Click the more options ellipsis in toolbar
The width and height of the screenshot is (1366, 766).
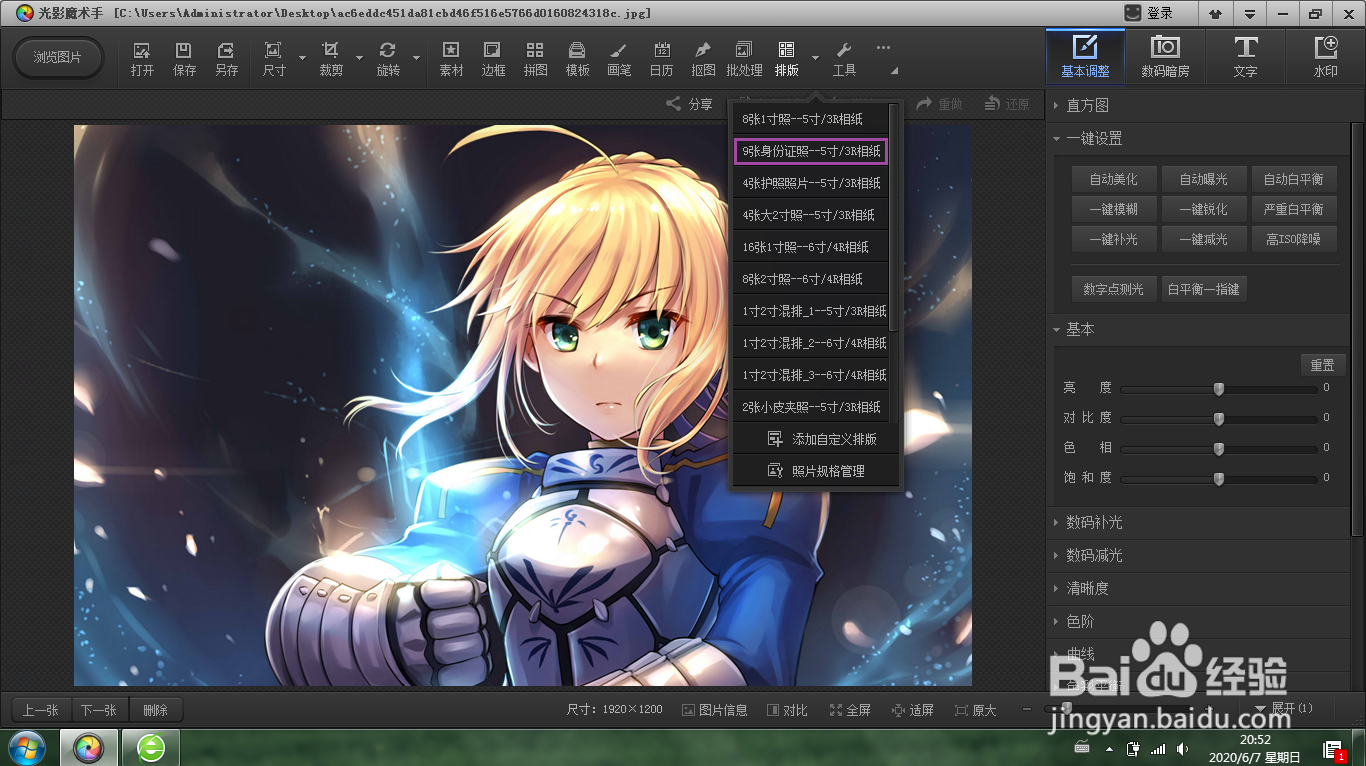coord(883,48)
